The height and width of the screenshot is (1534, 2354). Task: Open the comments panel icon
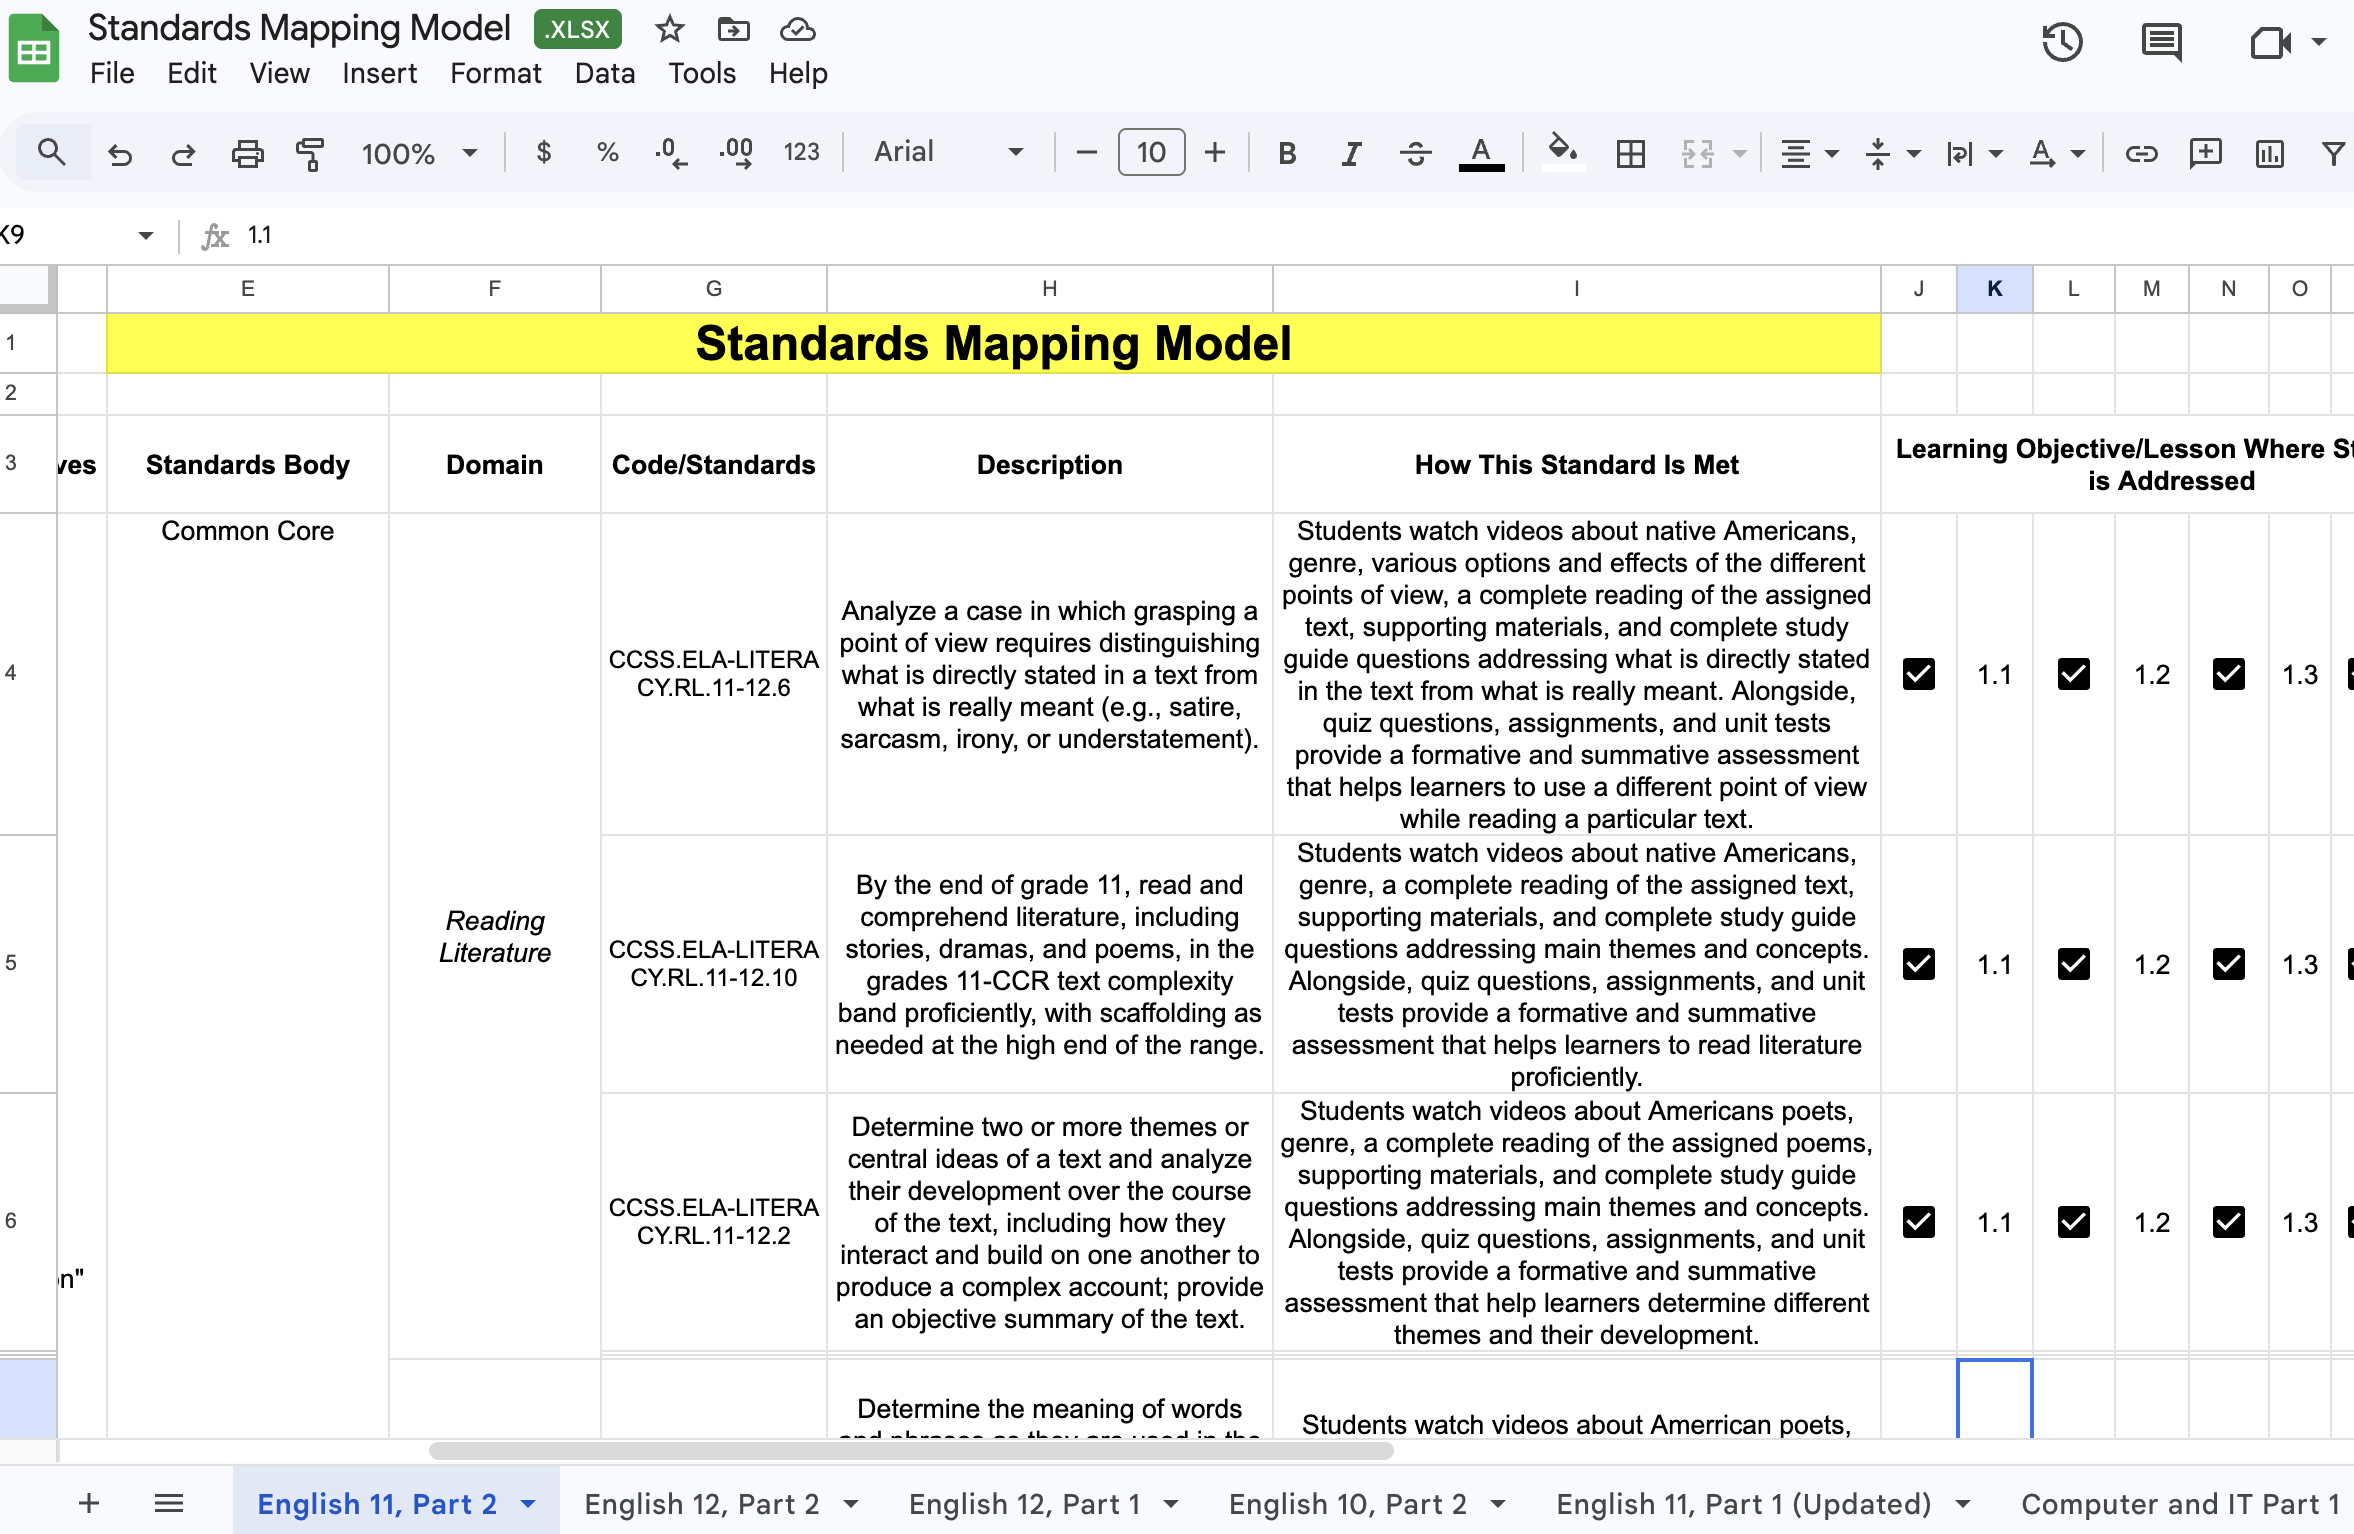(x=2161, y=42)
